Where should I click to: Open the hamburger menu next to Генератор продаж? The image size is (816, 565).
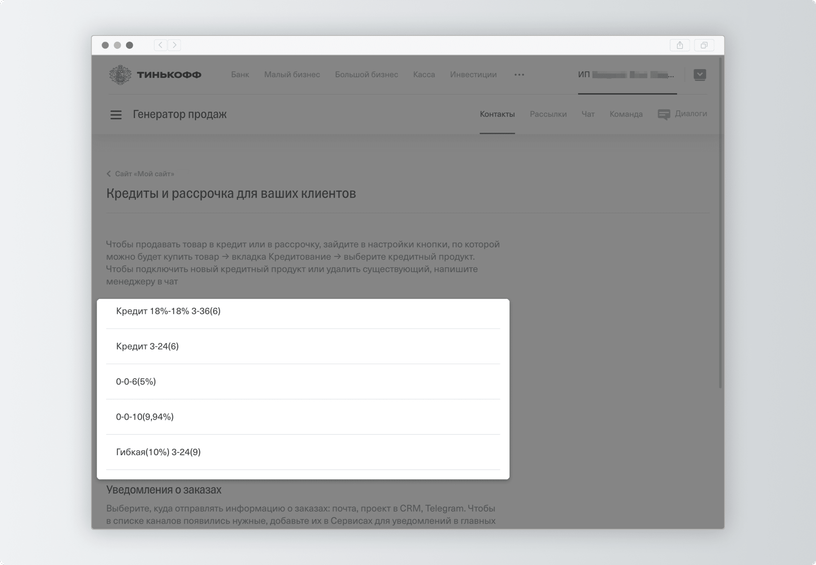(116, 114)
